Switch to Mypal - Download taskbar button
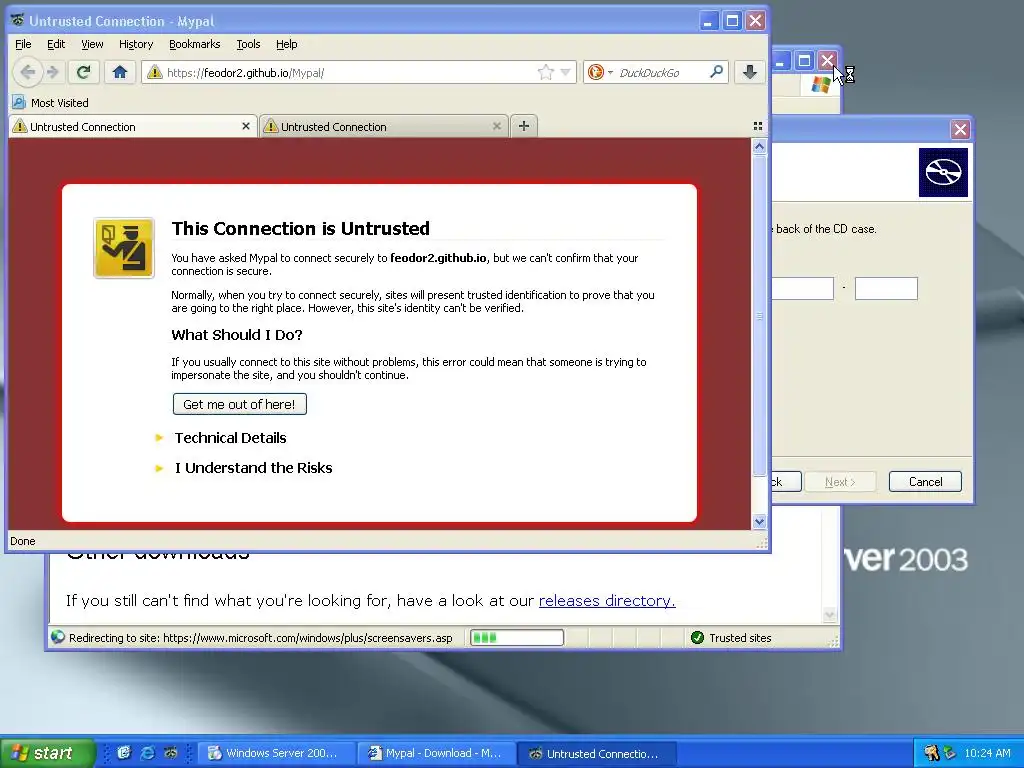Image resolution: width=1024 pixels, height=768 pixels. [x=436, y=753]
